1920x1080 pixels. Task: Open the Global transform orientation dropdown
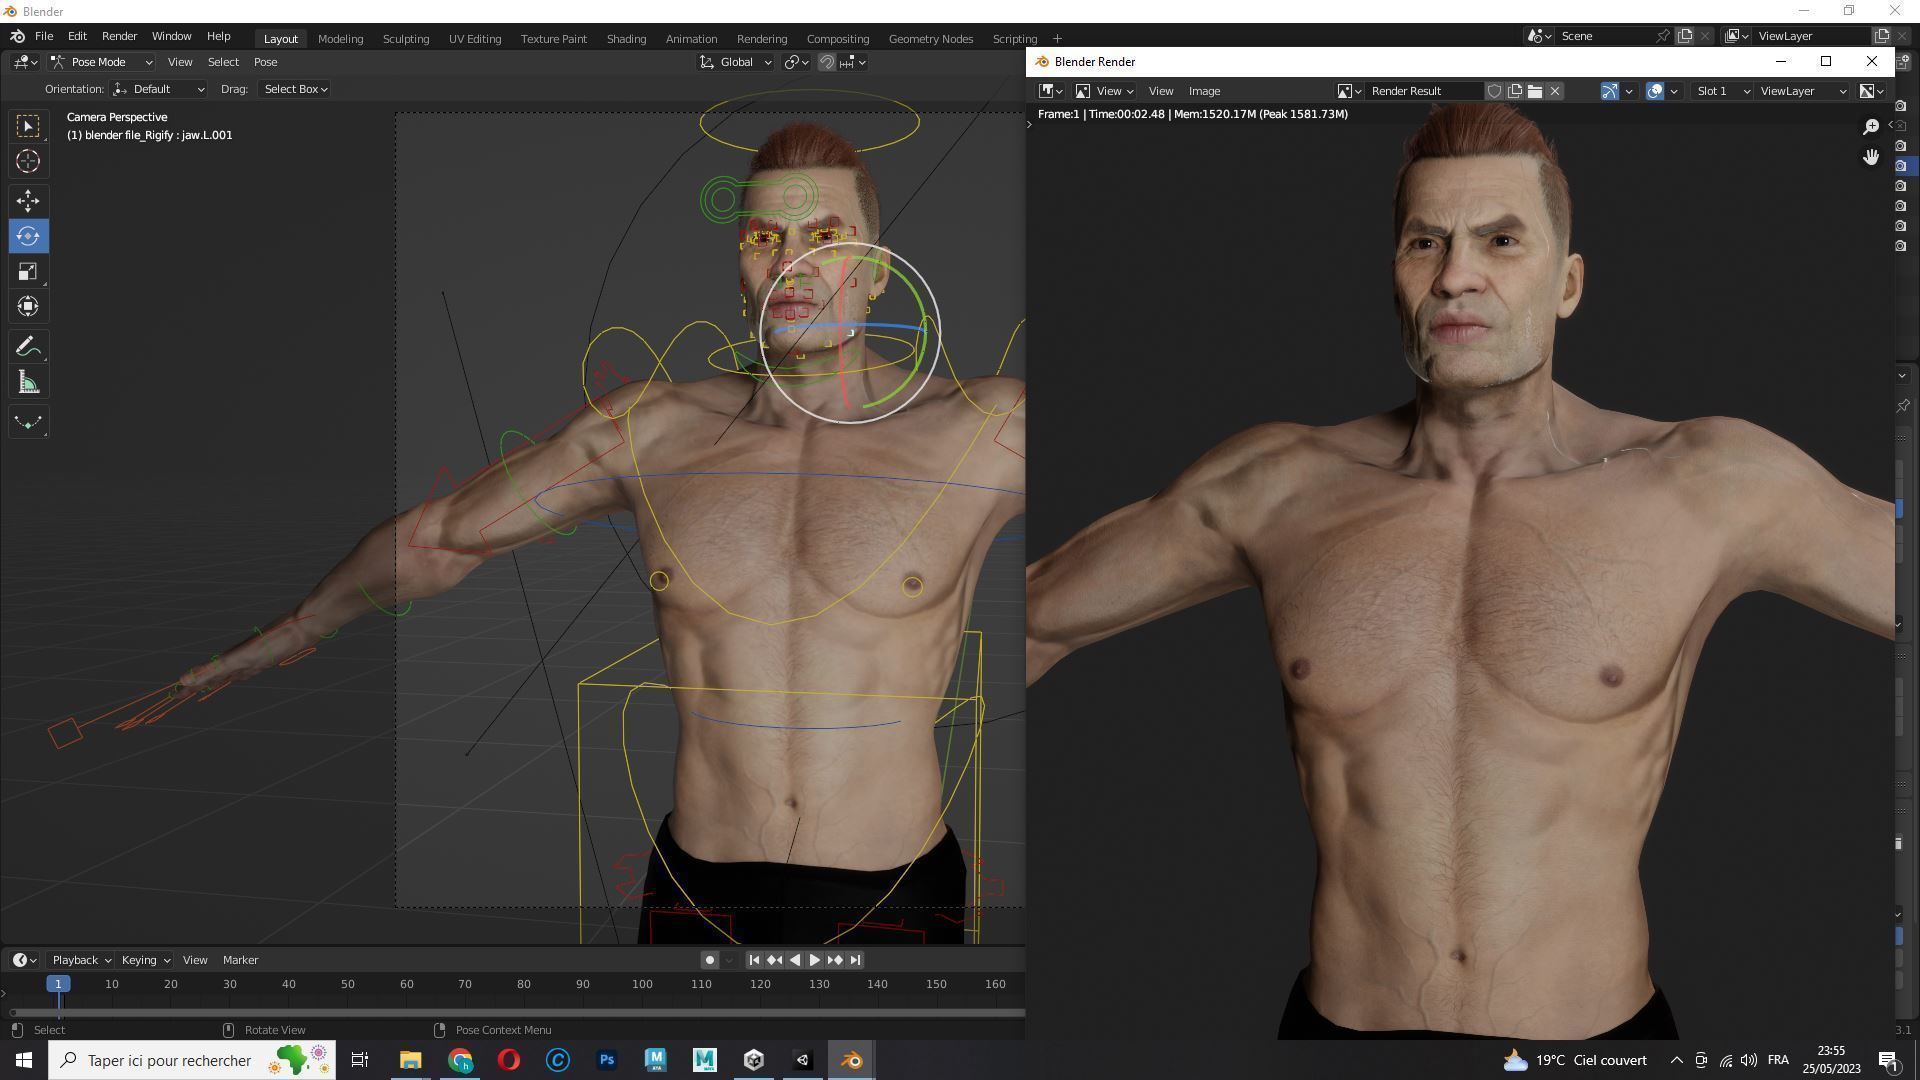click(737, 61)
